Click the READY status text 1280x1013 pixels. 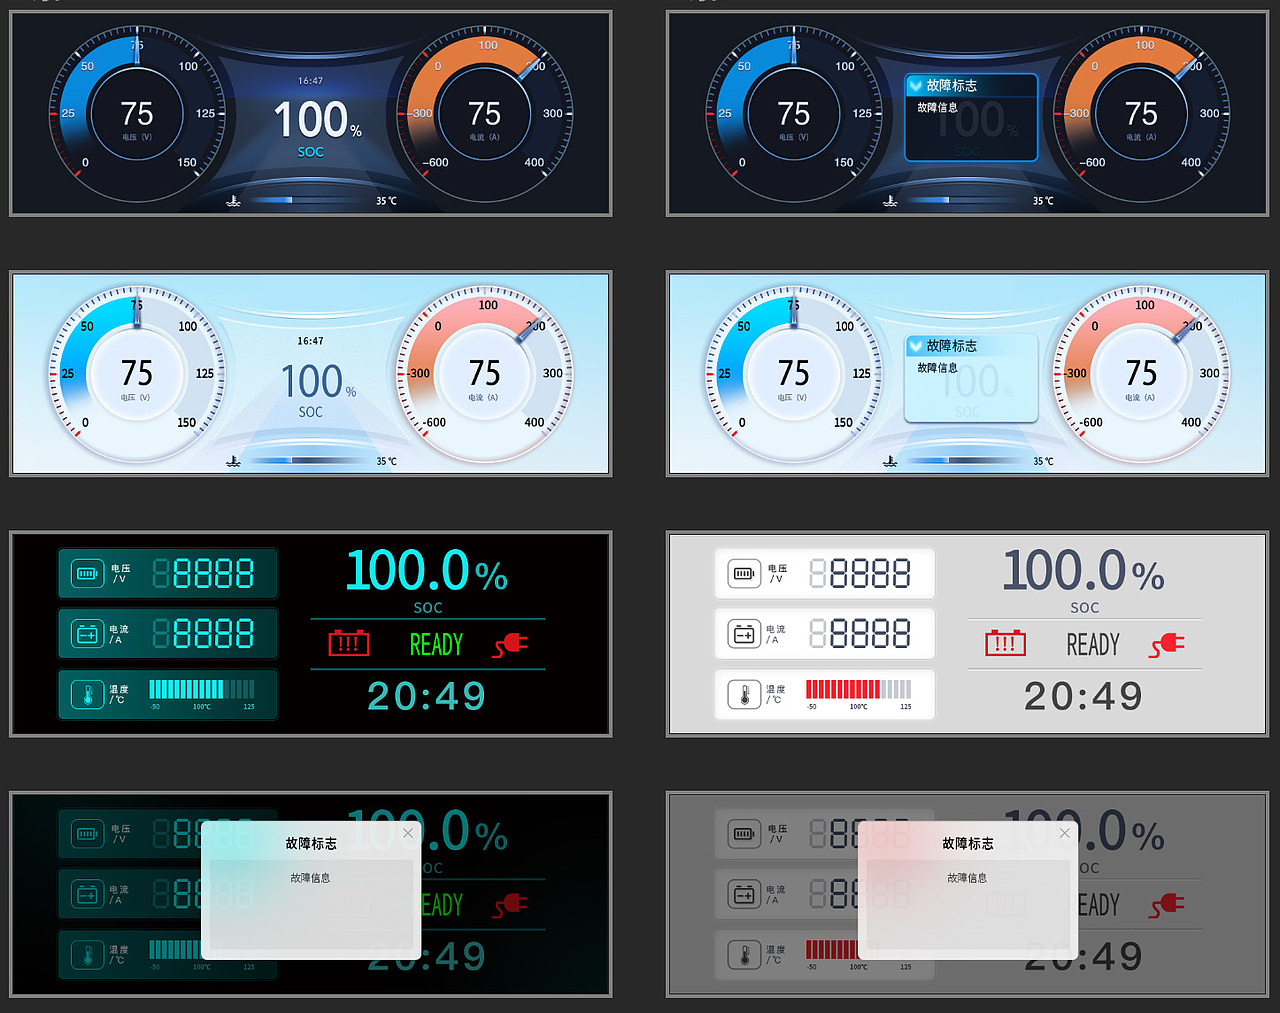pos(434,645)
